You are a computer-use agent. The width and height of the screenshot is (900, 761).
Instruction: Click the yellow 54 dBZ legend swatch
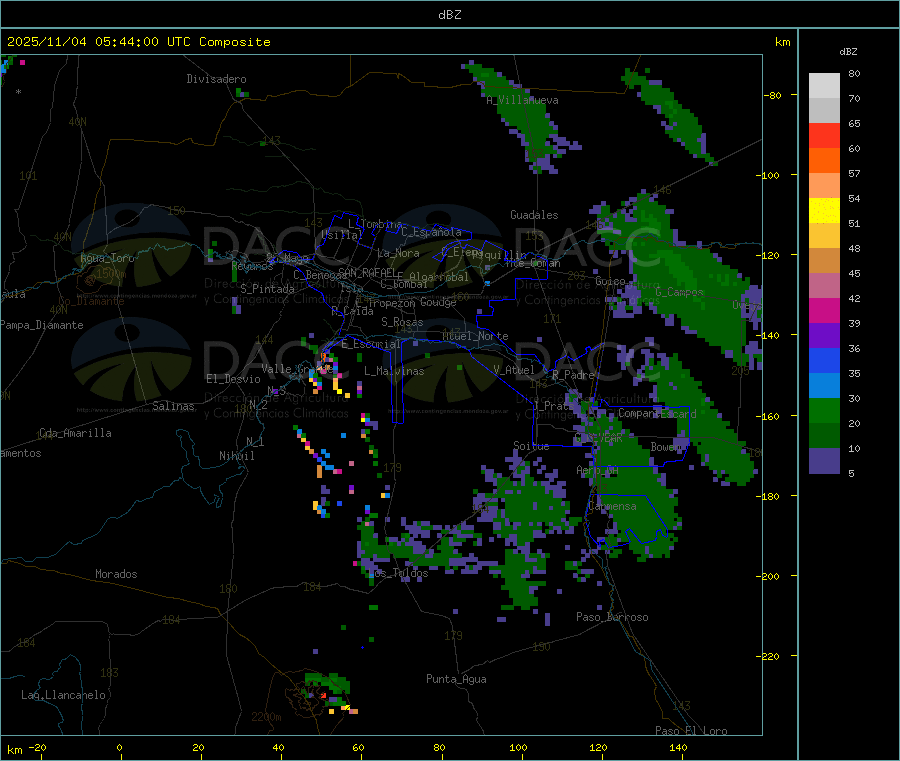[824, 211]
